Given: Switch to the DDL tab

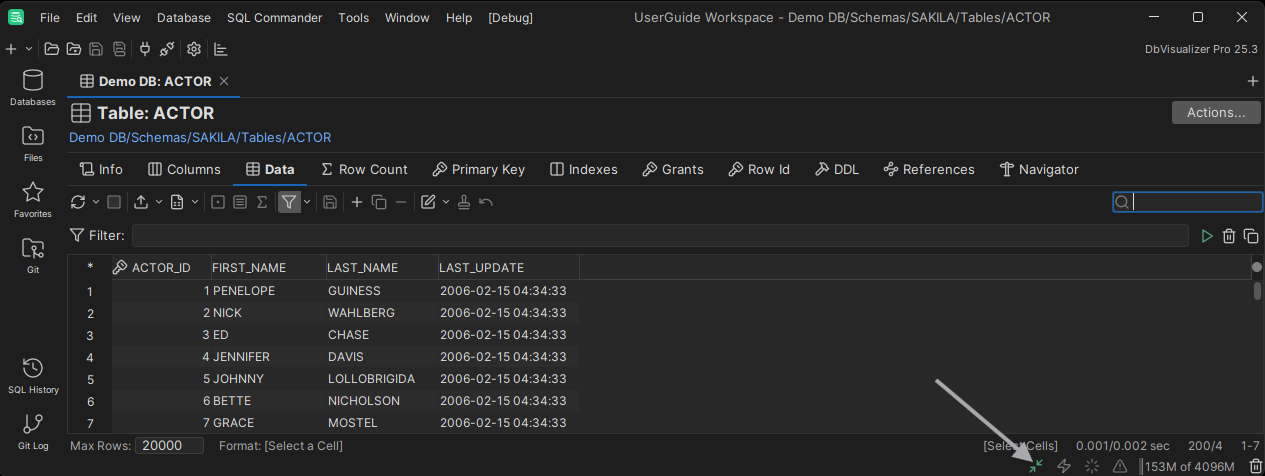Looking at the screenshot, I should (837, 169).
